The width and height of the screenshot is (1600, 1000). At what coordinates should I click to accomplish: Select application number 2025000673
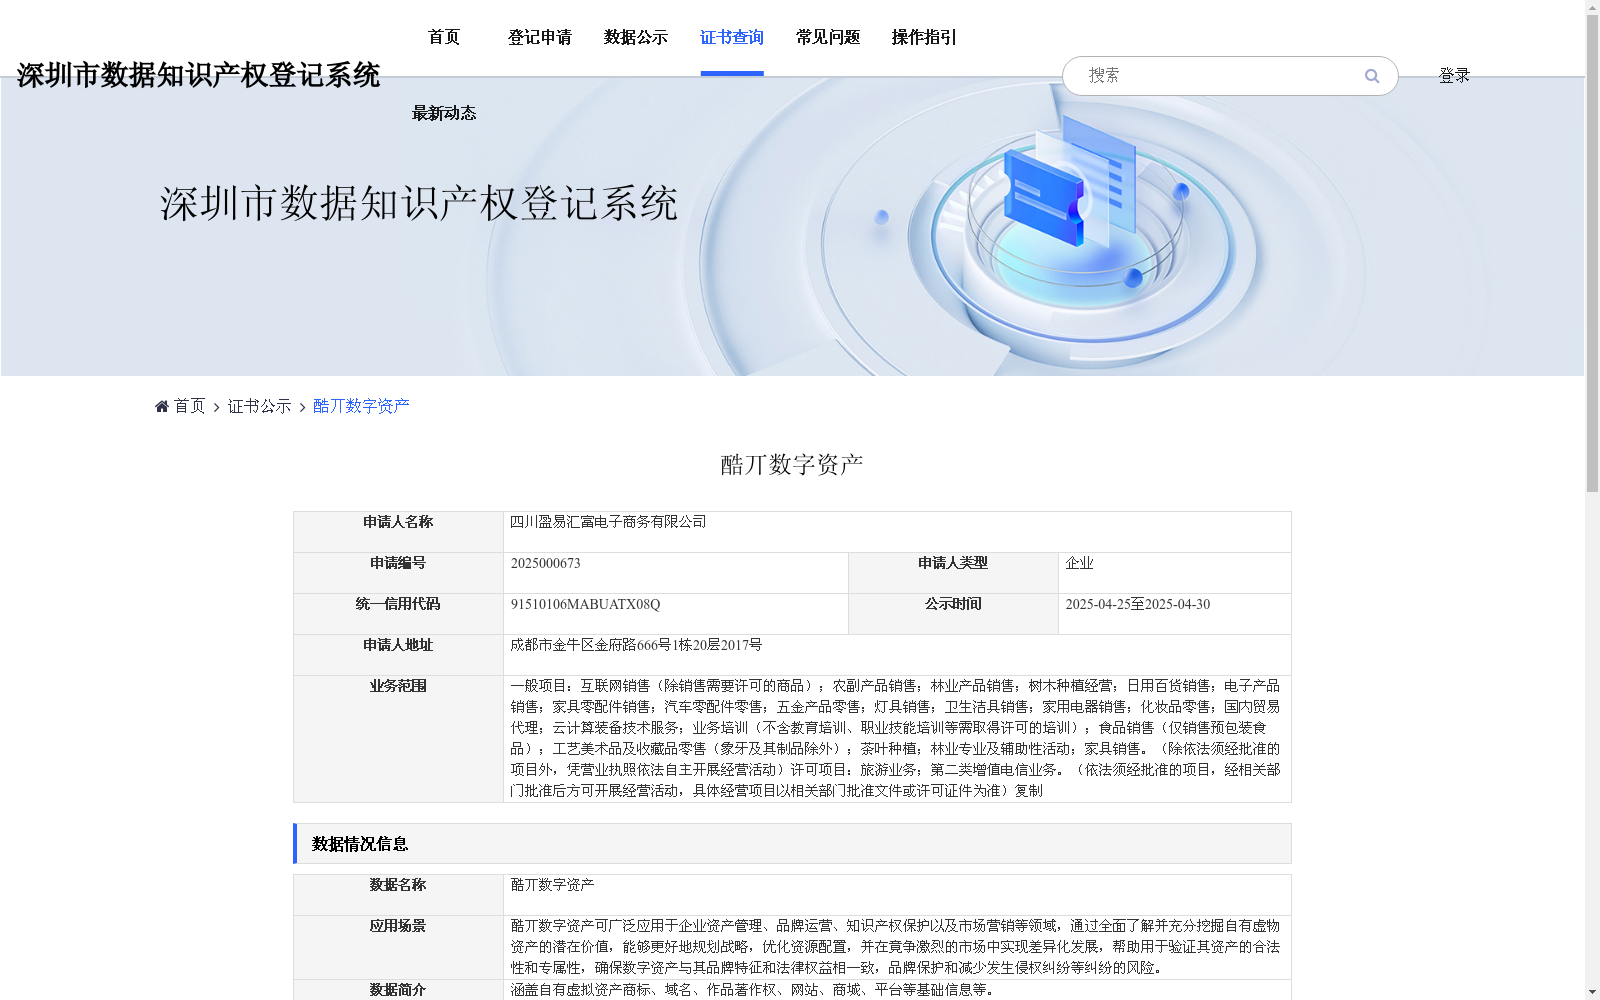pos(546,563)
